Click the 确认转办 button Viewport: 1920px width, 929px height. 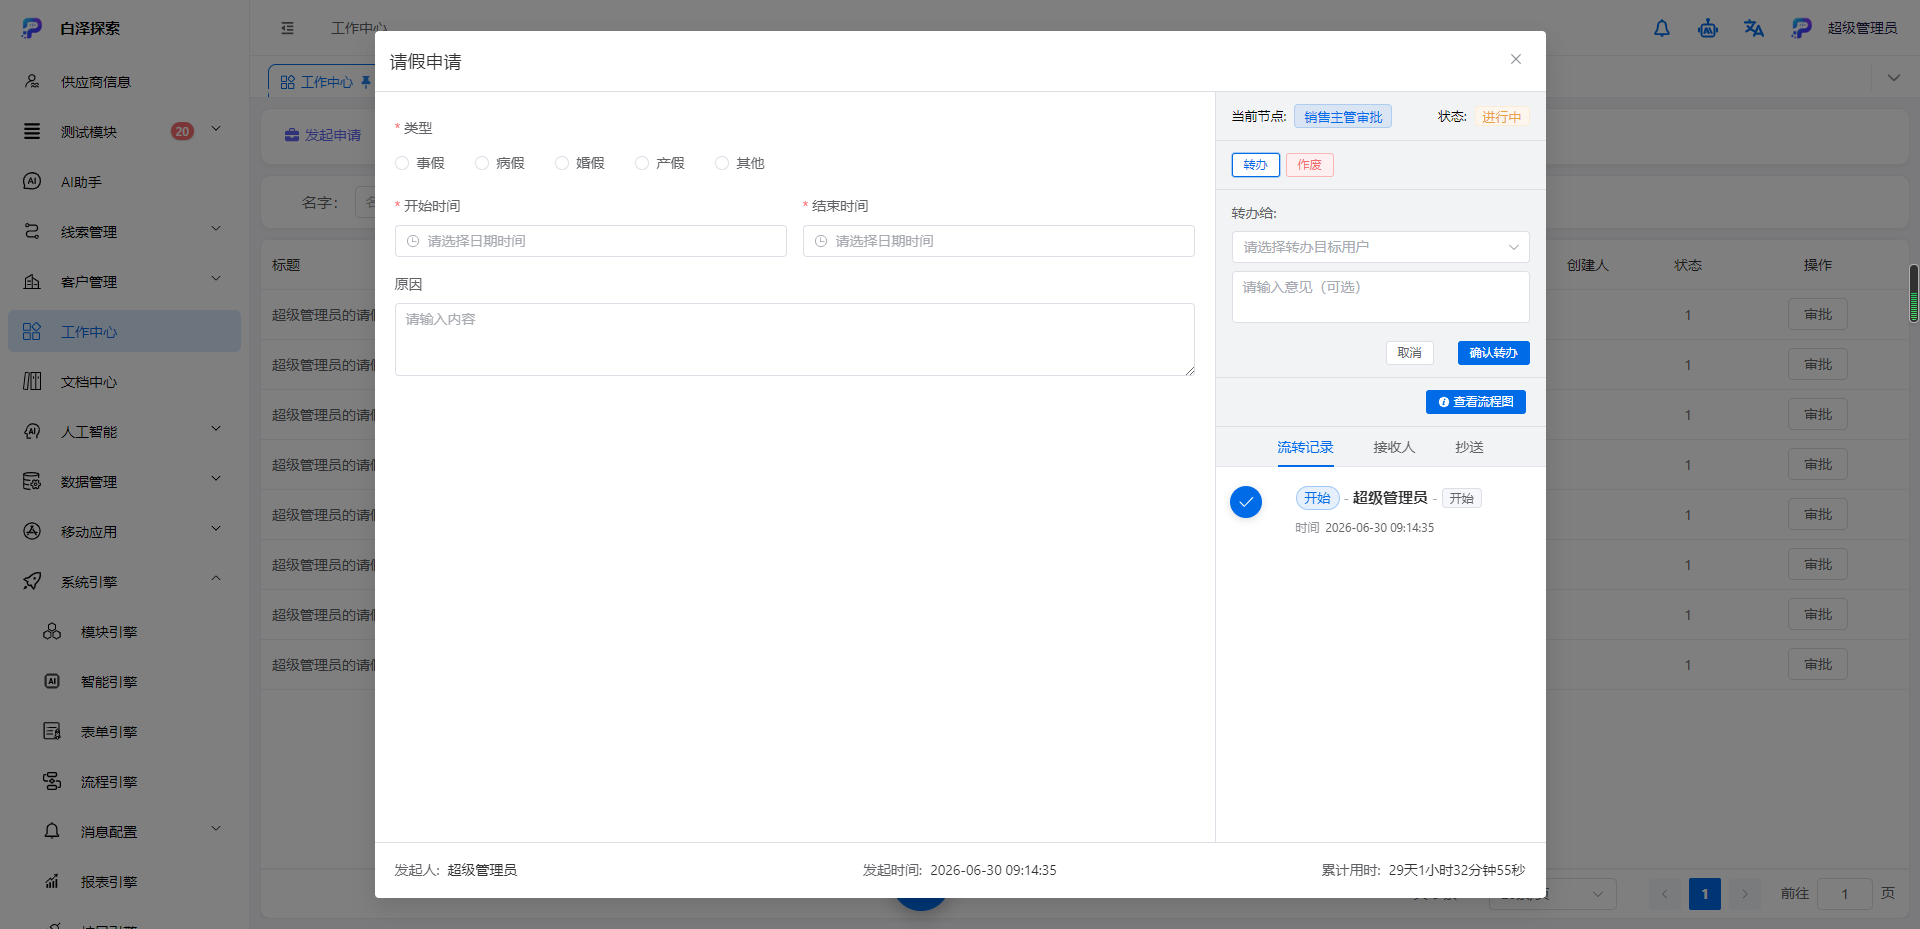pos(1493,353)
